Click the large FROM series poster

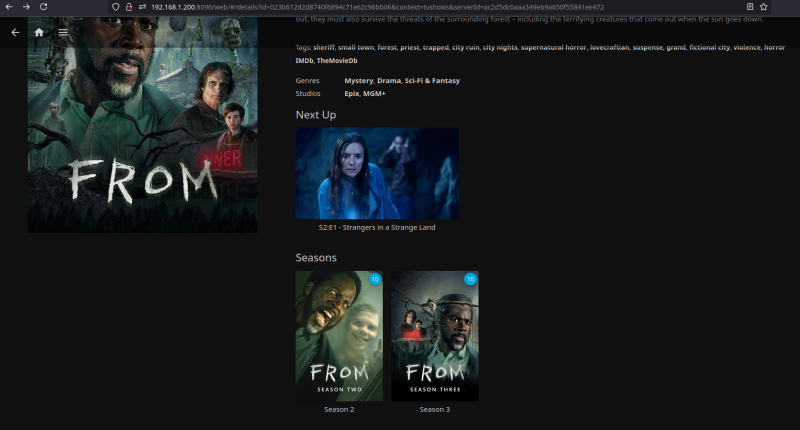point(142,125)
